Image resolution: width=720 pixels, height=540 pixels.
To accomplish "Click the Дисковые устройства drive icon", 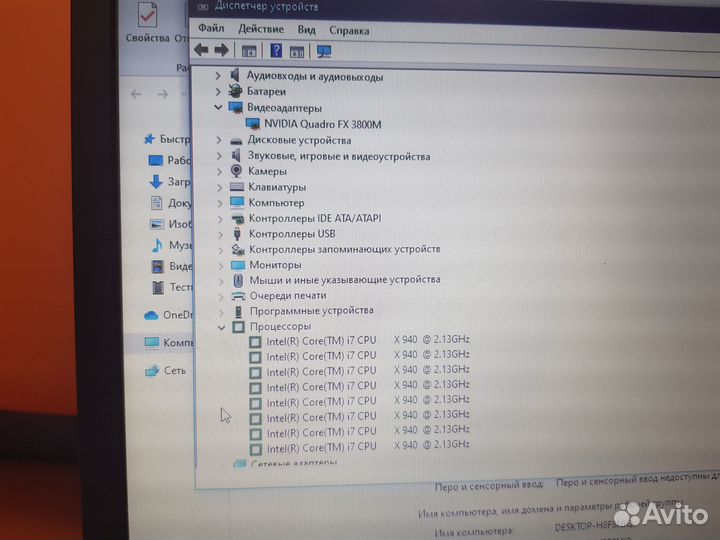I will [x=236, y=141].
